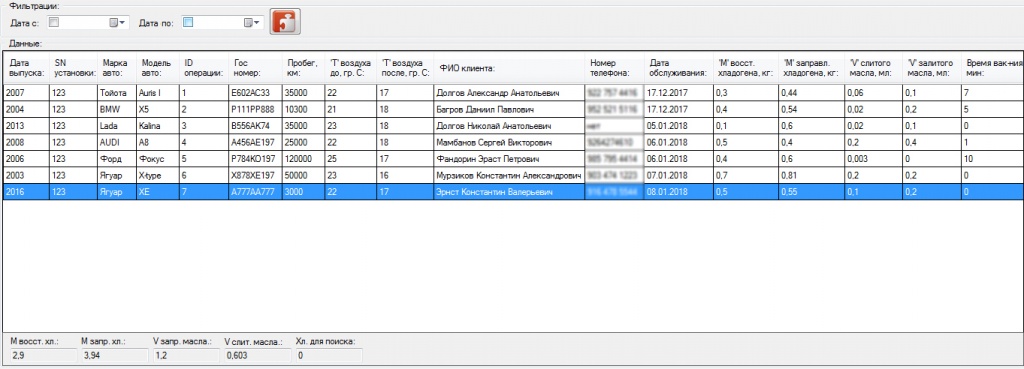1024x369 pixels.
Task: Select plate number 'A777AA777'
Action: (255, 191)
